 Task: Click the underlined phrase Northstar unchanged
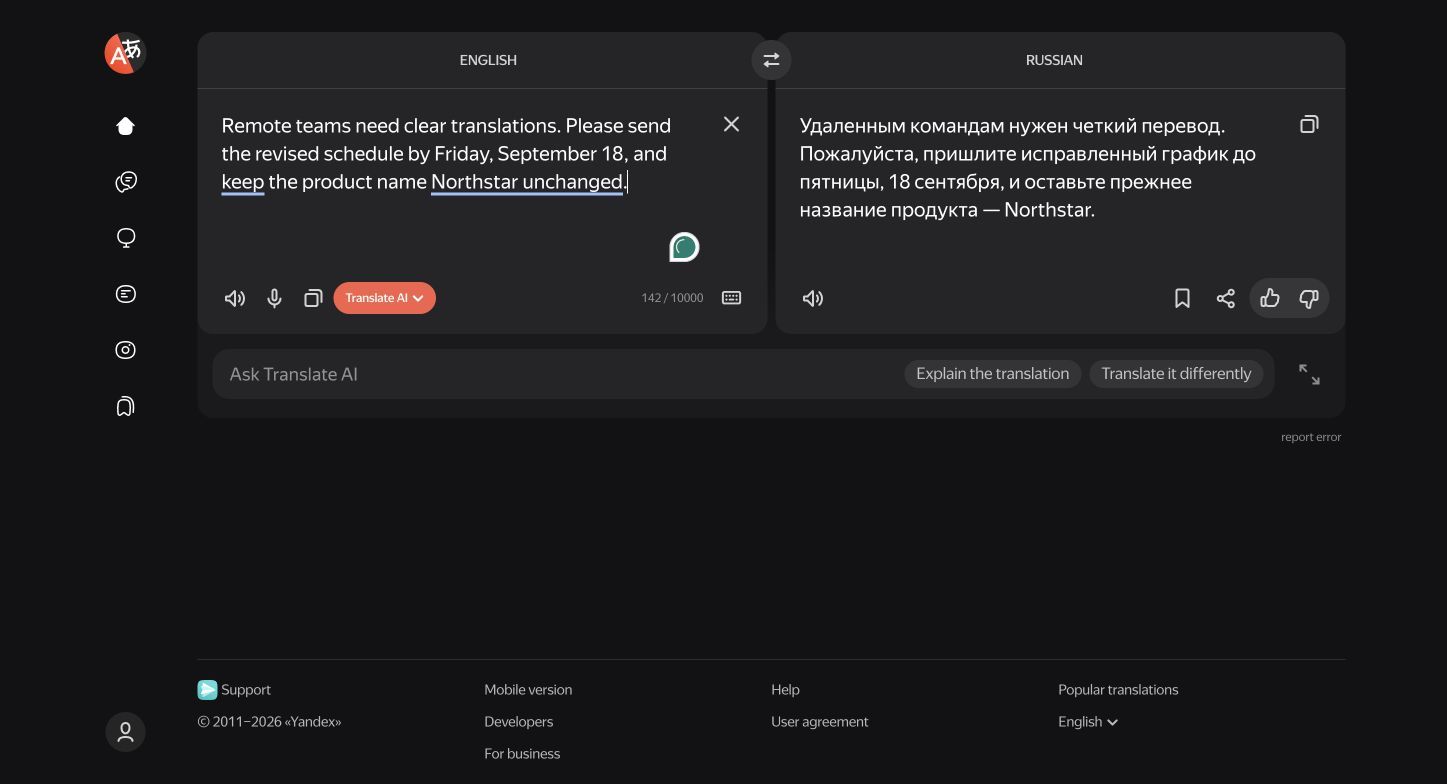click(x=527, y=182)
